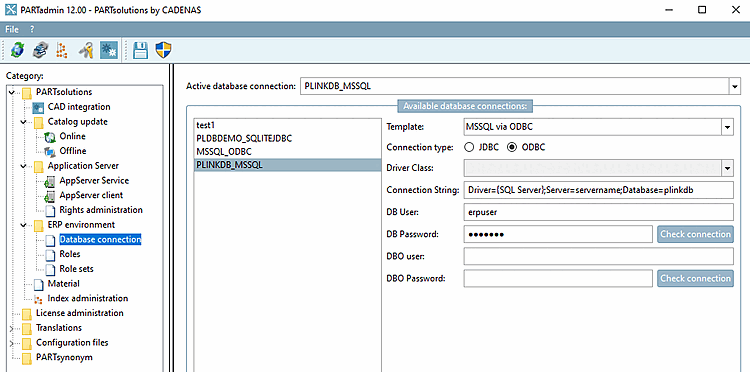
Task: Click the DBO Password field
Action: coord(558,278)
